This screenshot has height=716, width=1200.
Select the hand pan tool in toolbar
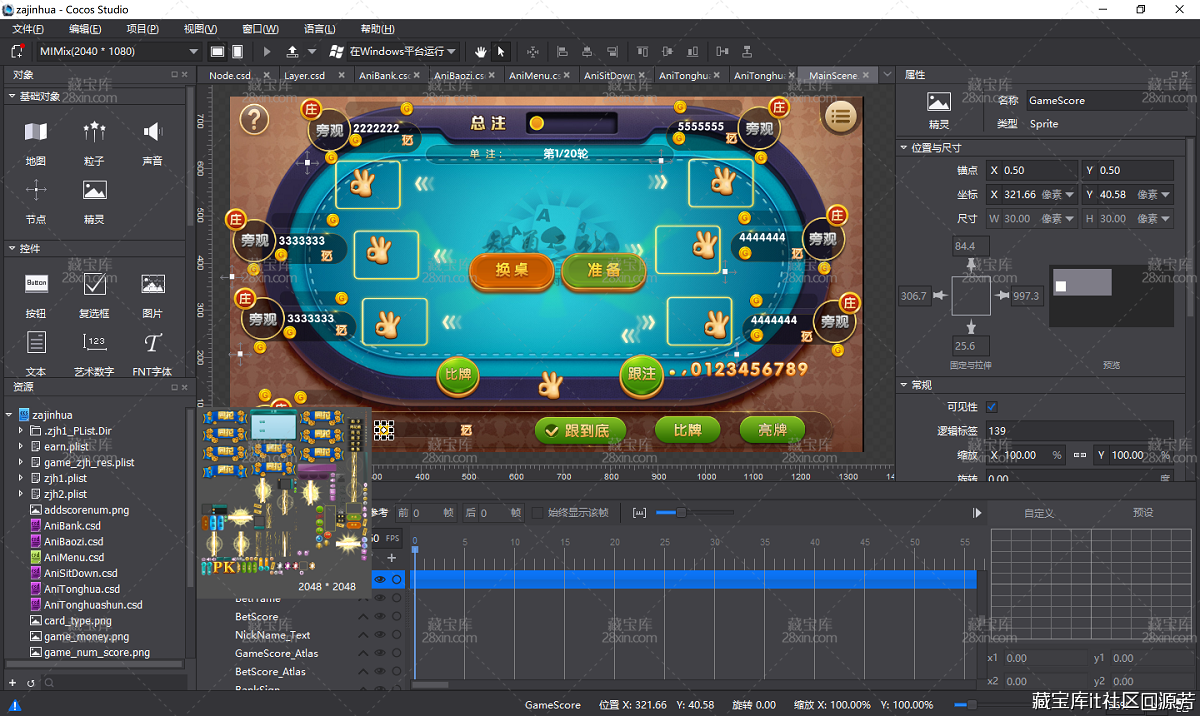click(480, 51)
